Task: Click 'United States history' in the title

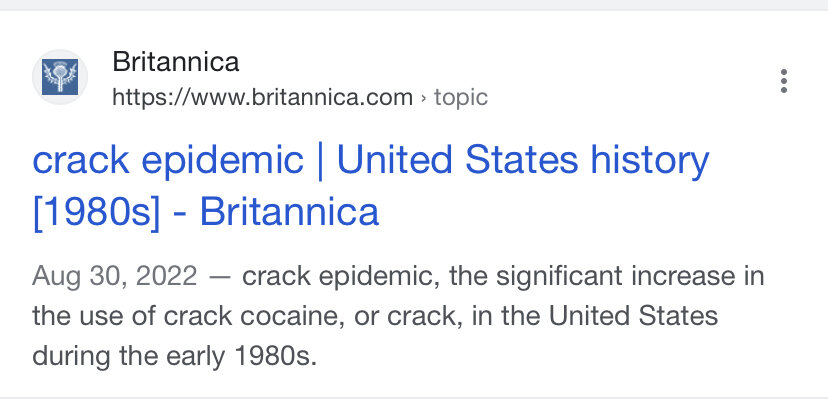Action: coord(523,160)
